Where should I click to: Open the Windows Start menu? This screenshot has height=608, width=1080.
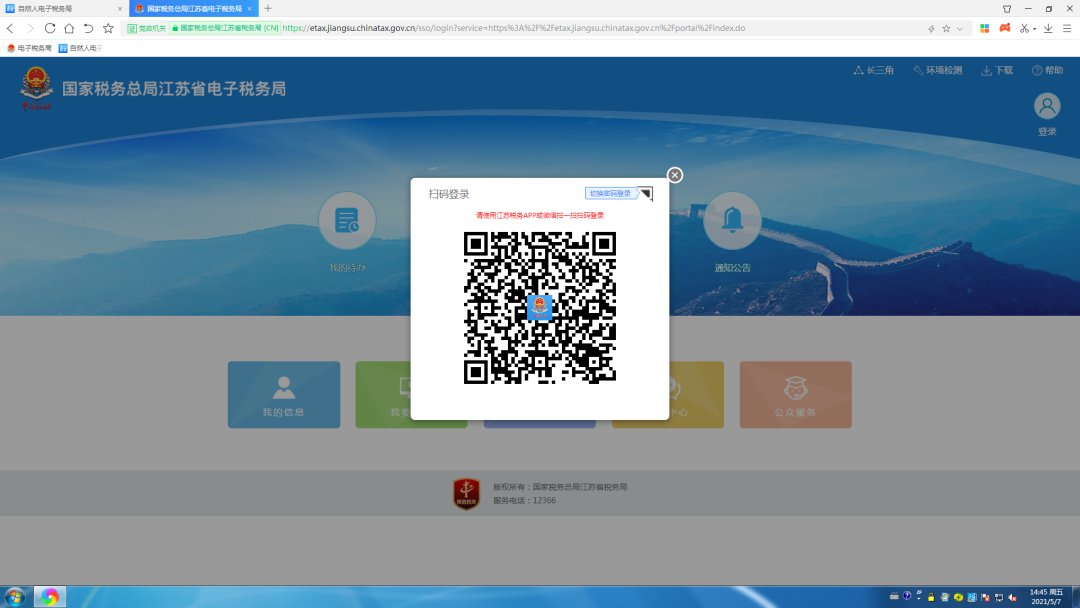pos(15,597)
